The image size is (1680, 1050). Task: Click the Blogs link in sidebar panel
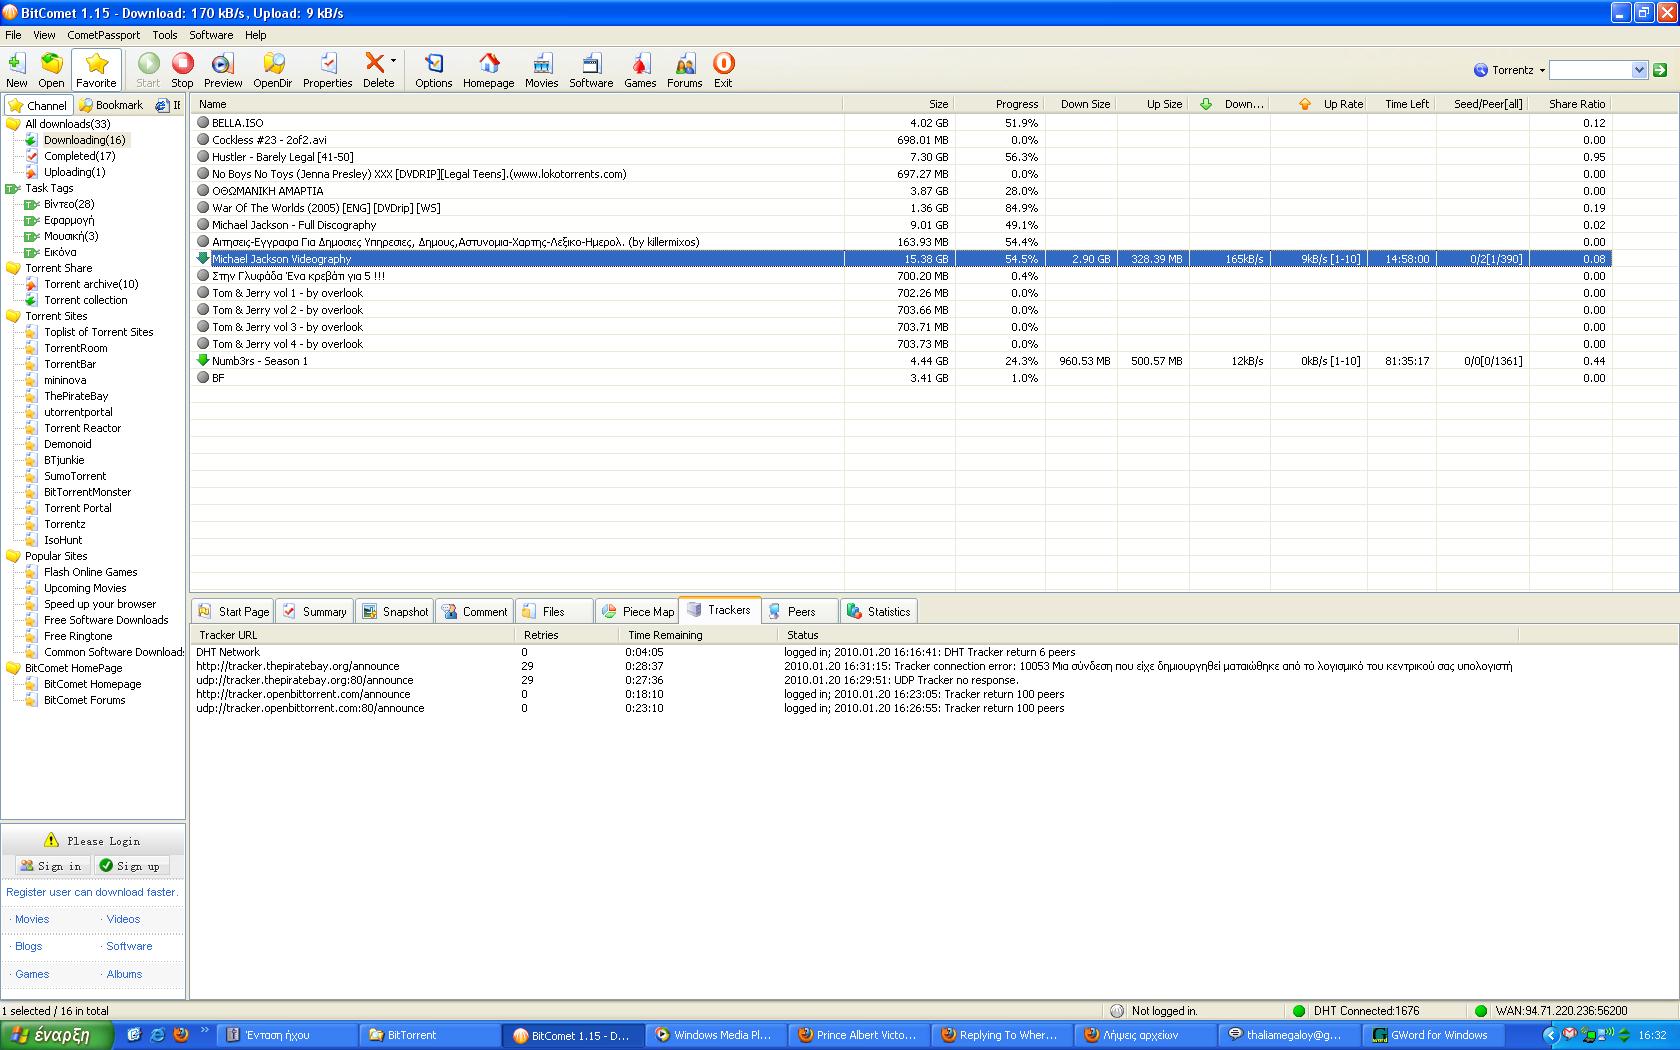pos(28,946)
